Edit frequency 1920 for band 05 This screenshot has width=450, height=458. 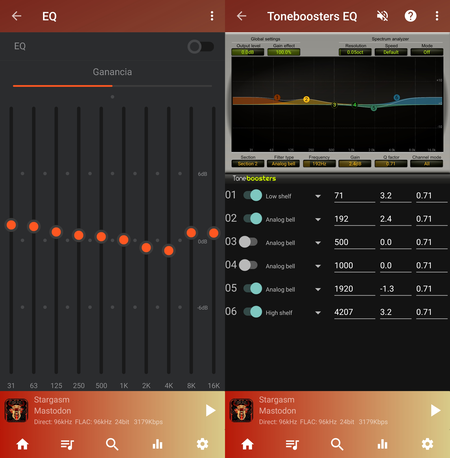[354, 289]
